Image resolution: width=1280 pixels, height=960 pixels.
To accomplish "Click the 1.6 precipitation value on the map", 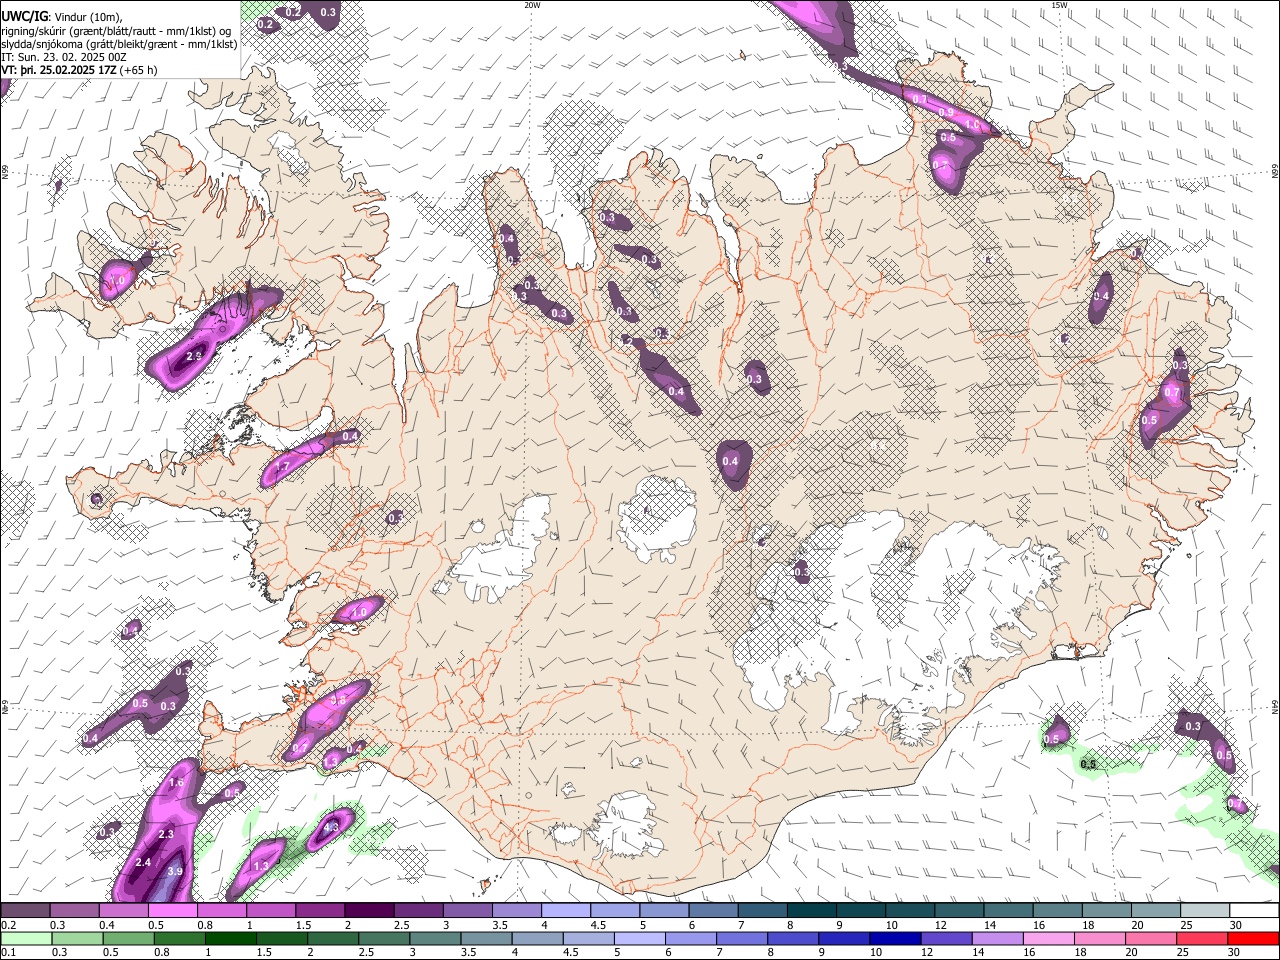I will 177,783.
